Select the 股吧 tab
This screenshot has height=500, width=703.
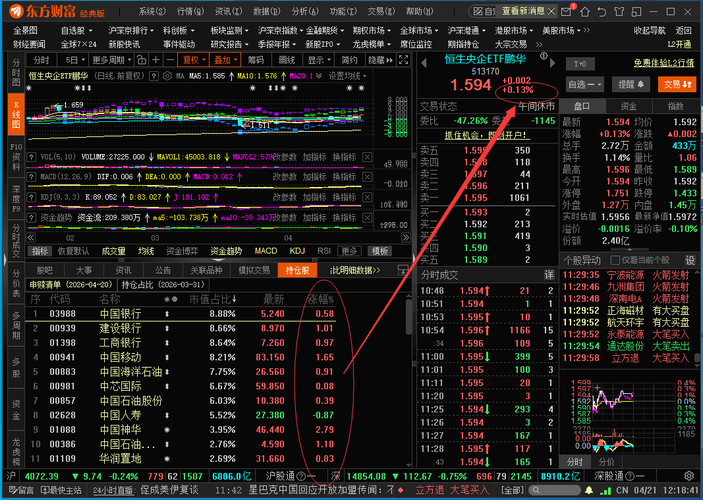(x=44, y=270)
